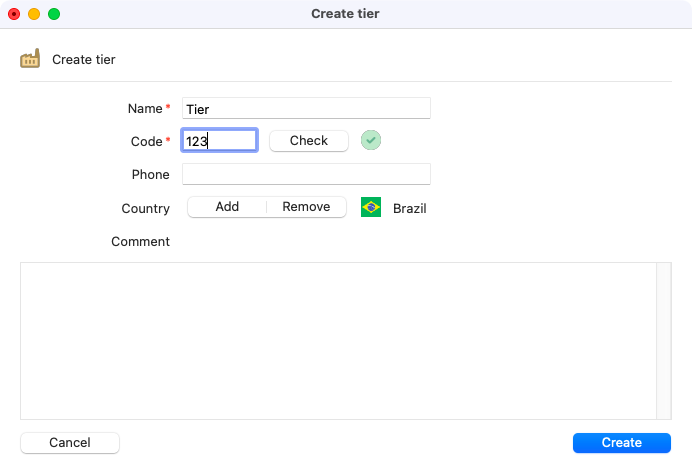The height and width of the screenshot is (472, 692).
Task: Click the Comment label
Action: pos(140,241)
